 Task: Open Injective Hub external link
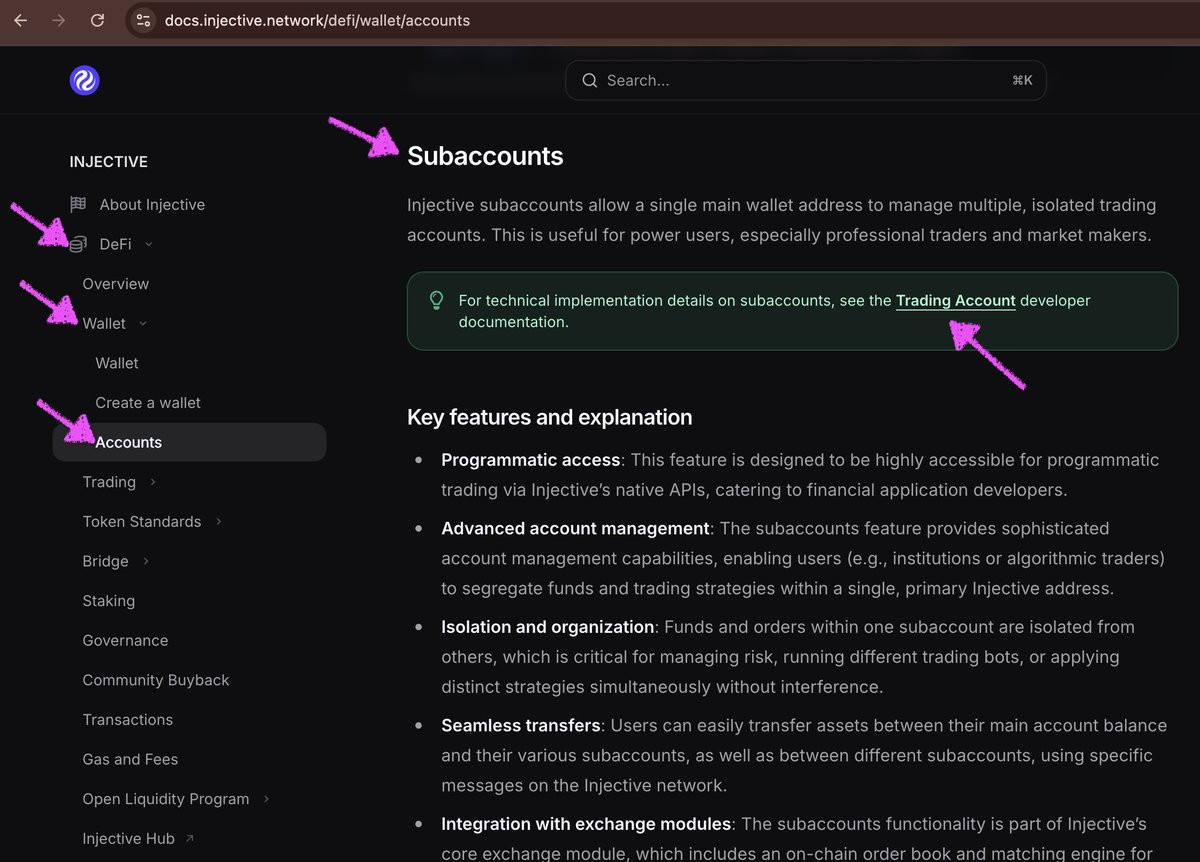(x=128, y=838)
